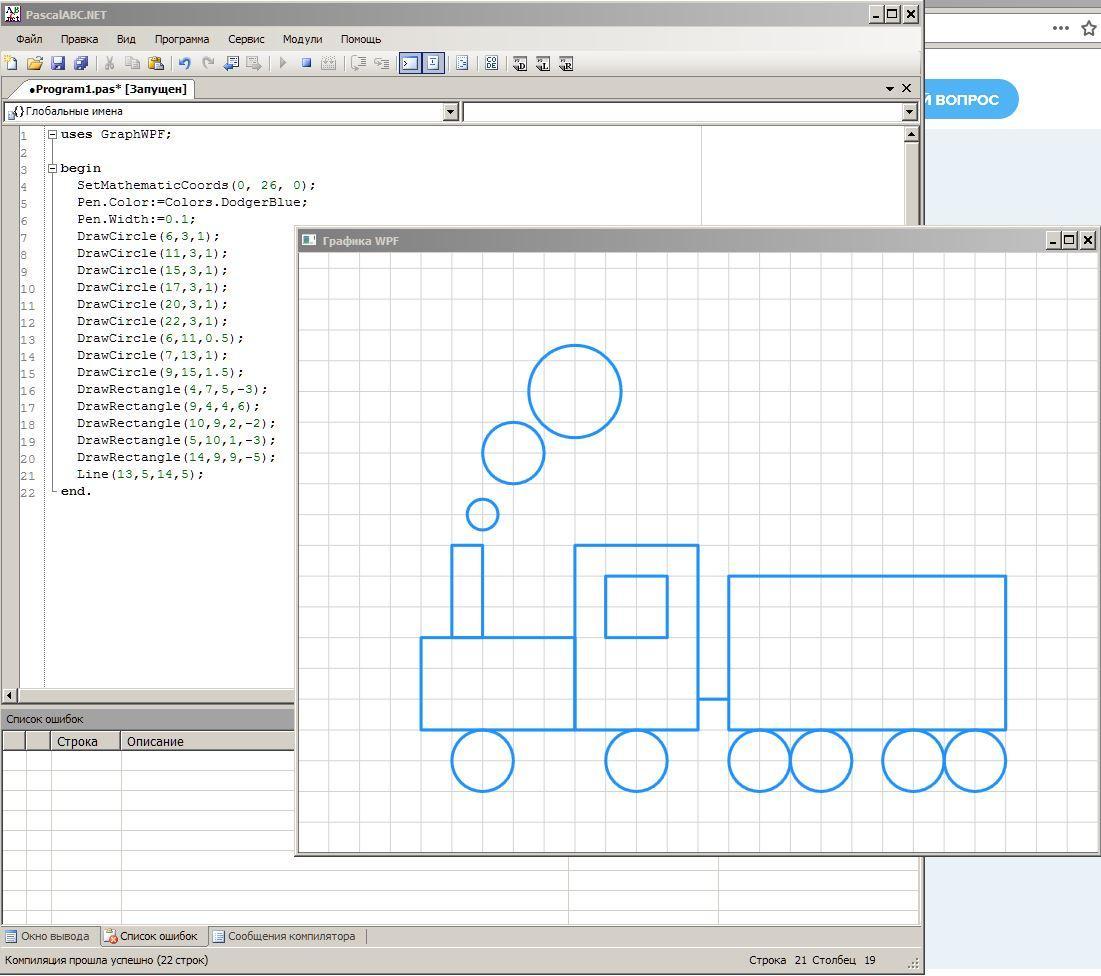Click the editor horizontal scrollbar left arrow
Viewport: 1101px width, 976px height.
[9, 695]
